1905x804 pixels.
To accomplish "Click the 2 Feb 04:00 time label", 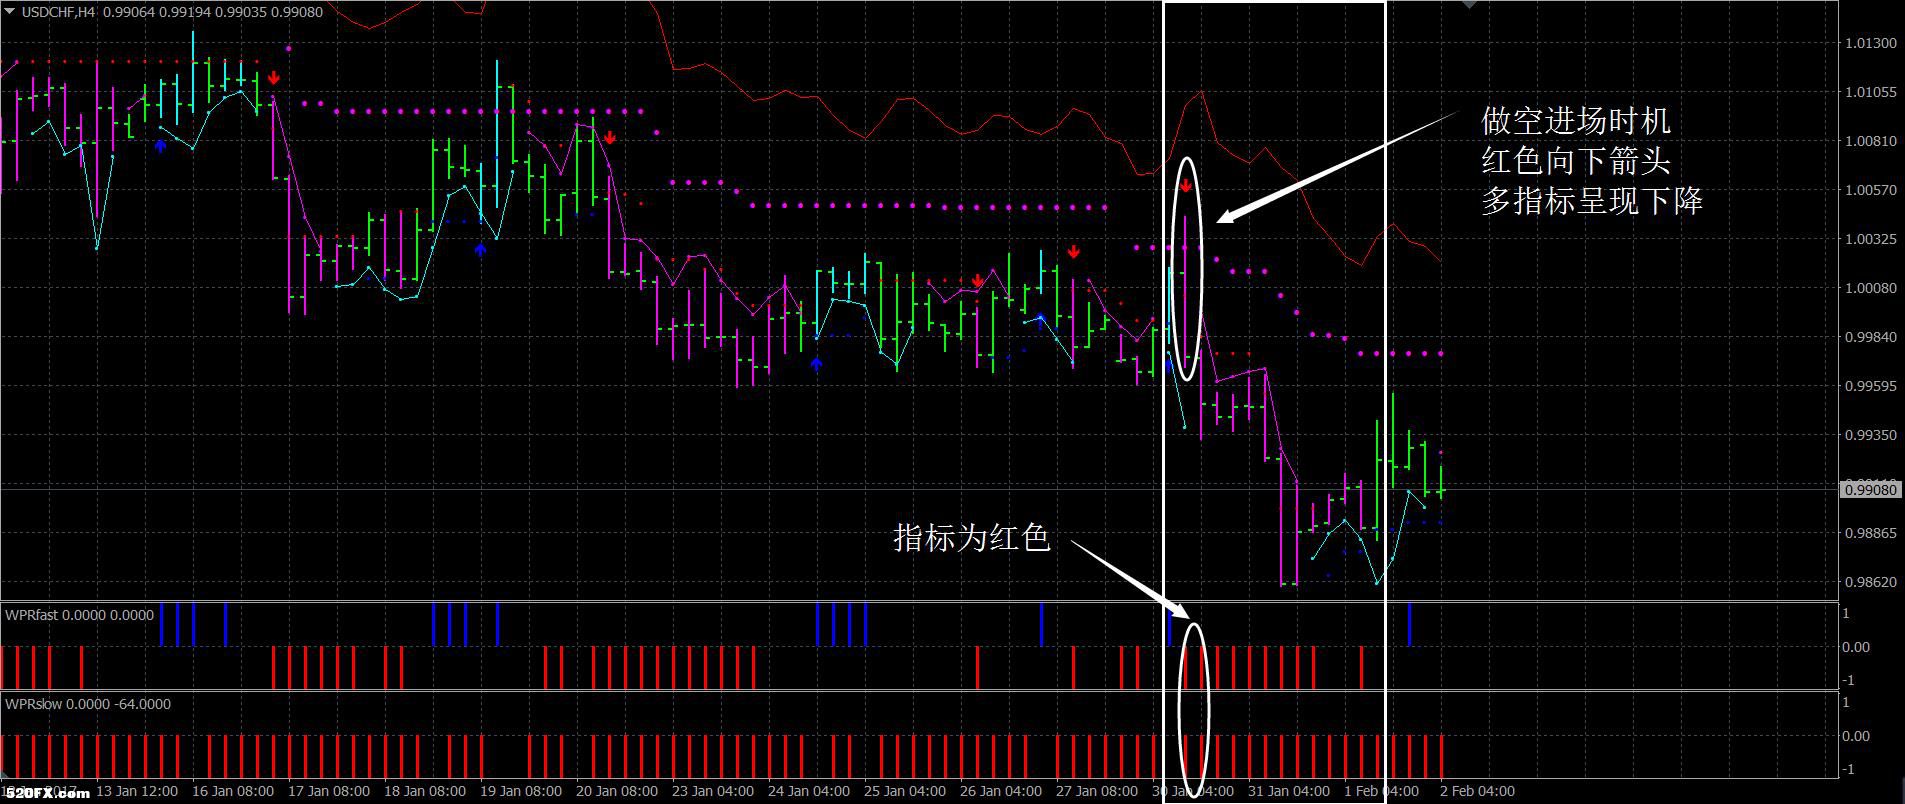I will tap(1477, 791).
